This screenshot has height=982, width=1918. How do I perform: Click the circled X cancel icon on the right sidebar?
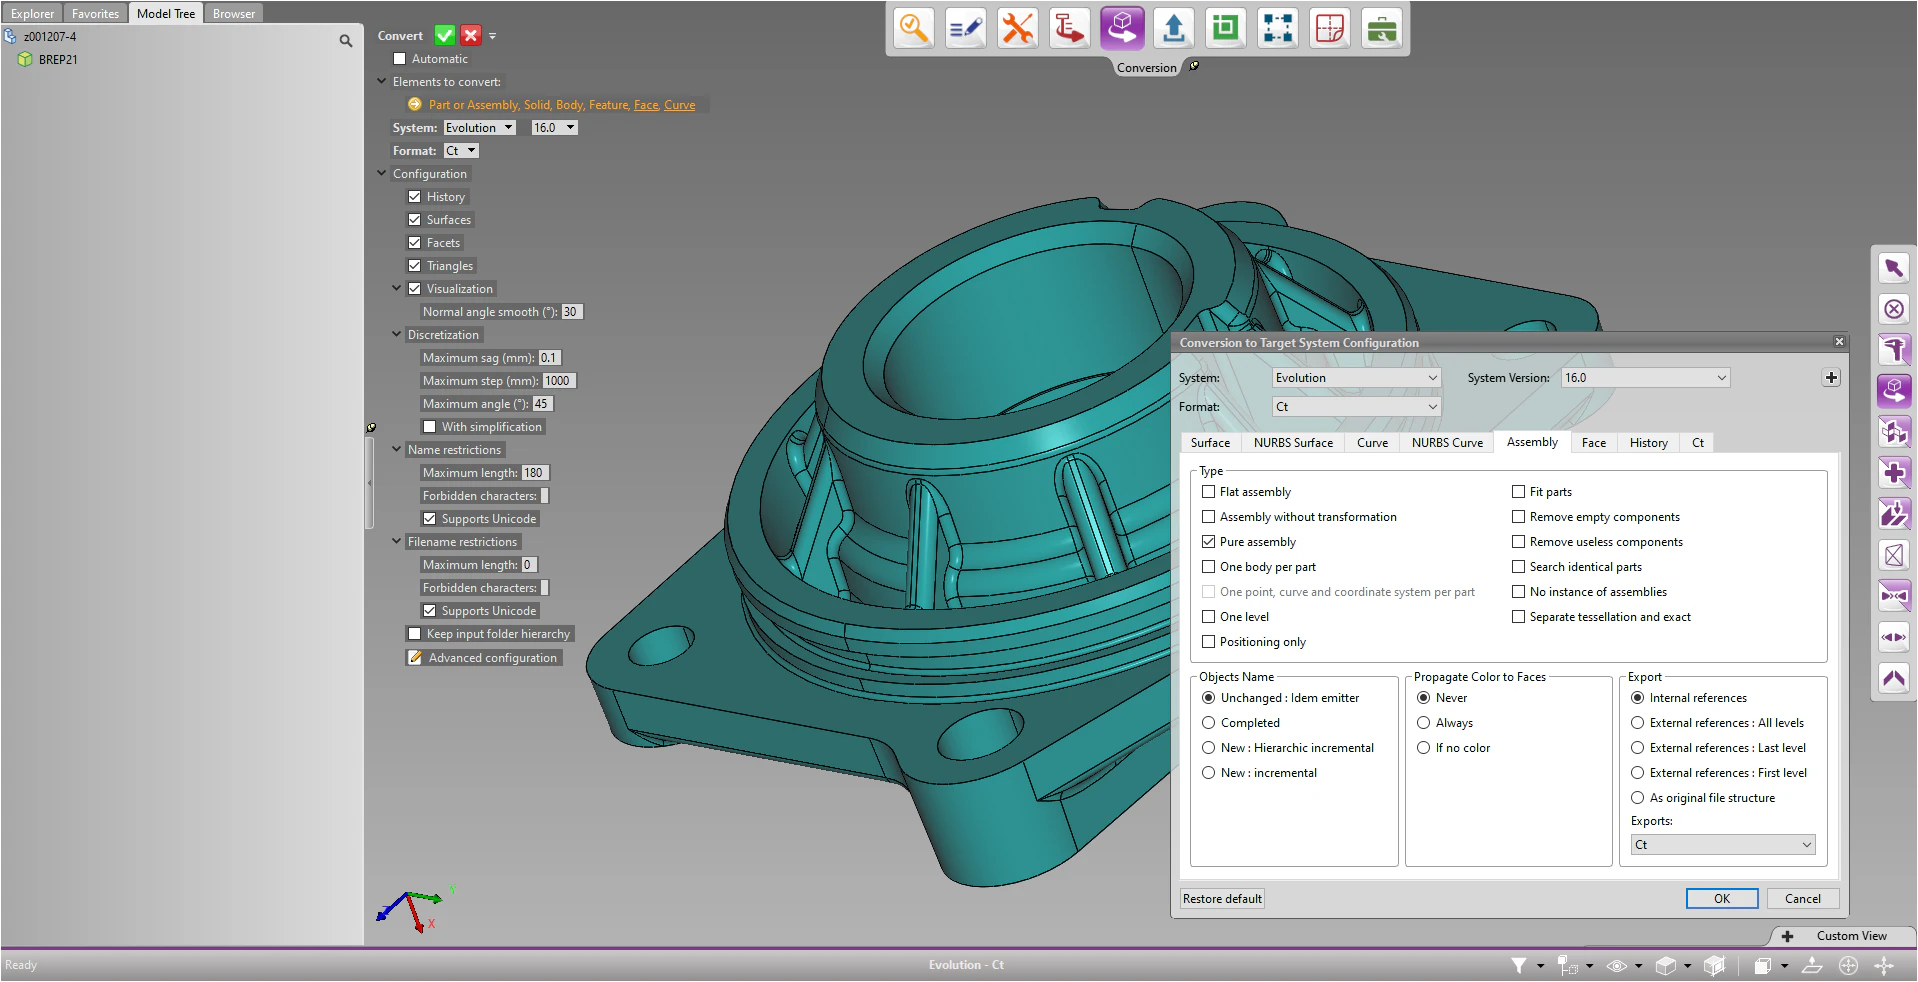[1894, 309]
